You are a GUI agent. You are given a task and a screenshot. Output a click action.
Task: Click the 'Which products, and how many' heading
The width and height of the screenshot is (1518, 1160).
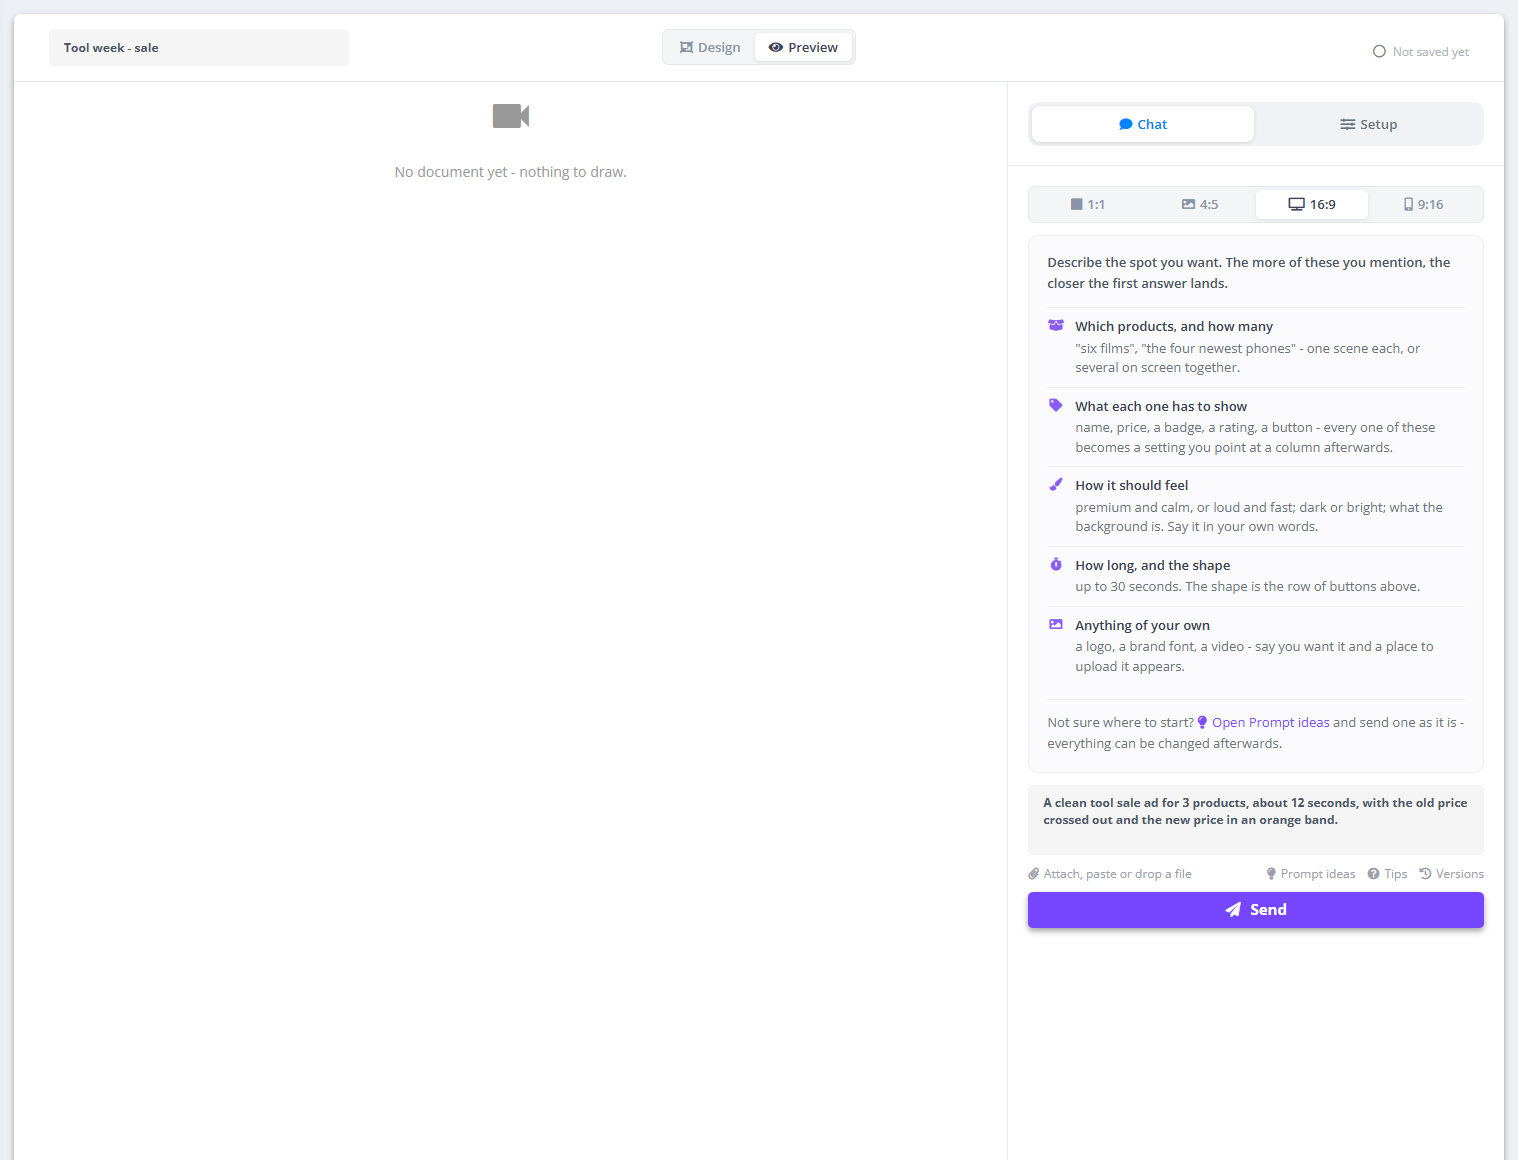pos(1174,326)
